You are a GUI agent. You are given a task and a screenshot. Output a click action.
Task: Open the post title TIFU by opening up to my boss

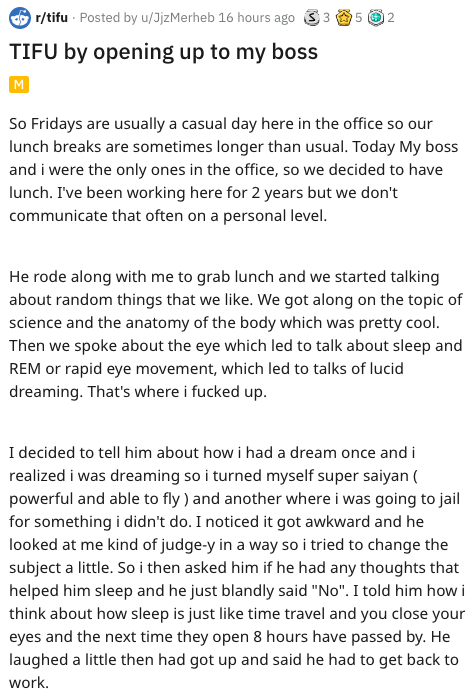tap(164, 52)
